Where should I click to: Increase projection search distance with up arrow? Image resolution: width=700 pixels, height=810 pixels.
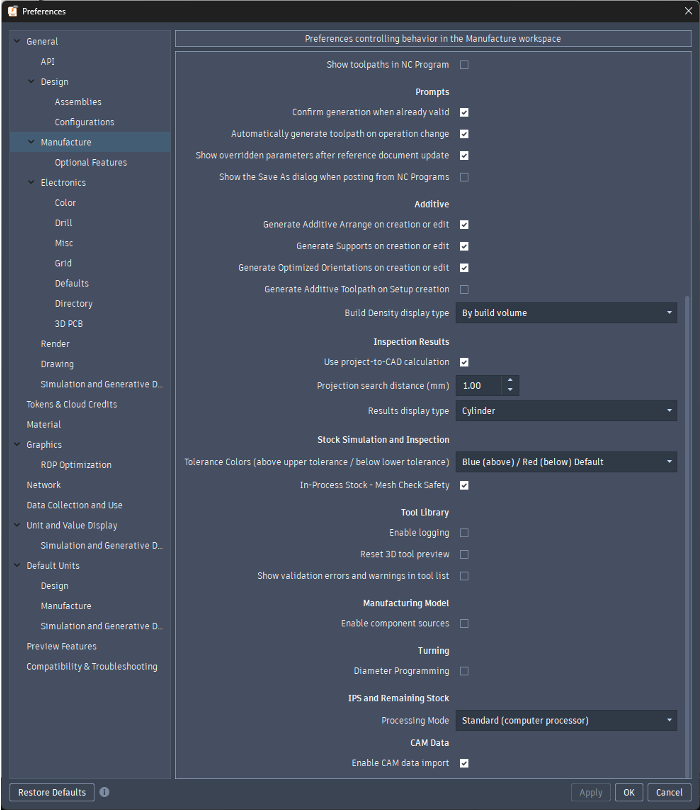click(x=510, y=381)
